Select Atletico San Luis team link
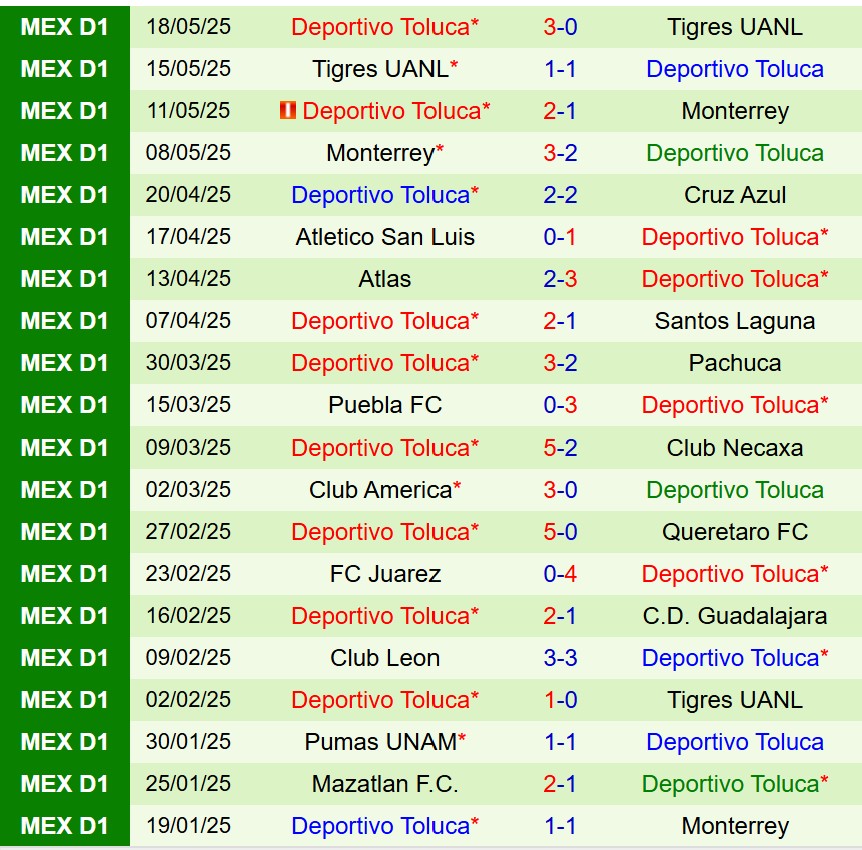Image resolution: width=862 pixels, height=850 pixels. pos(385,237)
